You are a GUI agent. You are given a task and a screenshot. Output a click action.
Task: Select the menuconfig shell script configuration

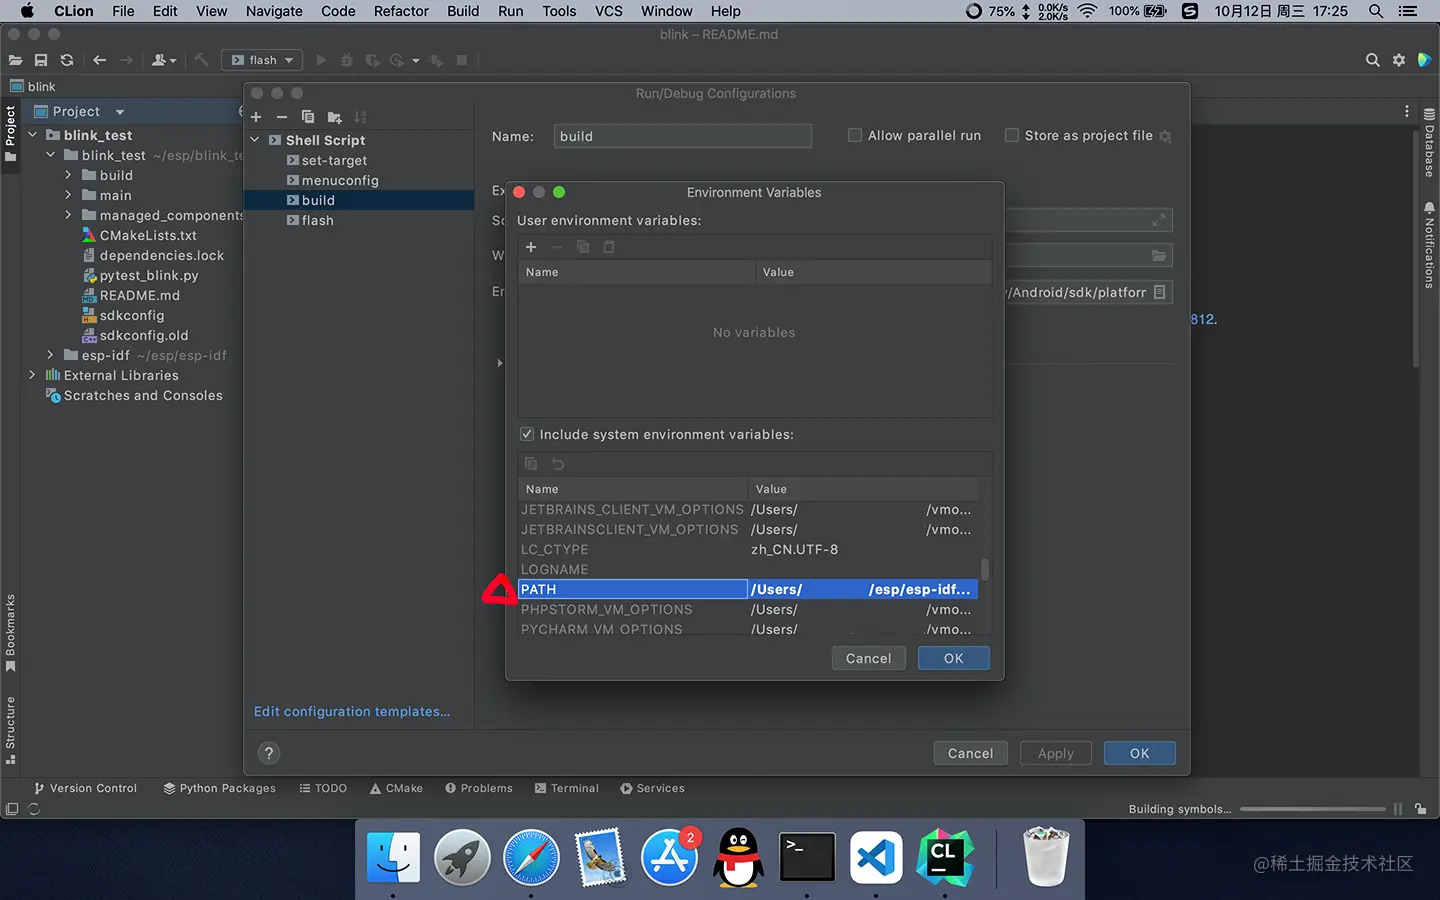[340, 180]
